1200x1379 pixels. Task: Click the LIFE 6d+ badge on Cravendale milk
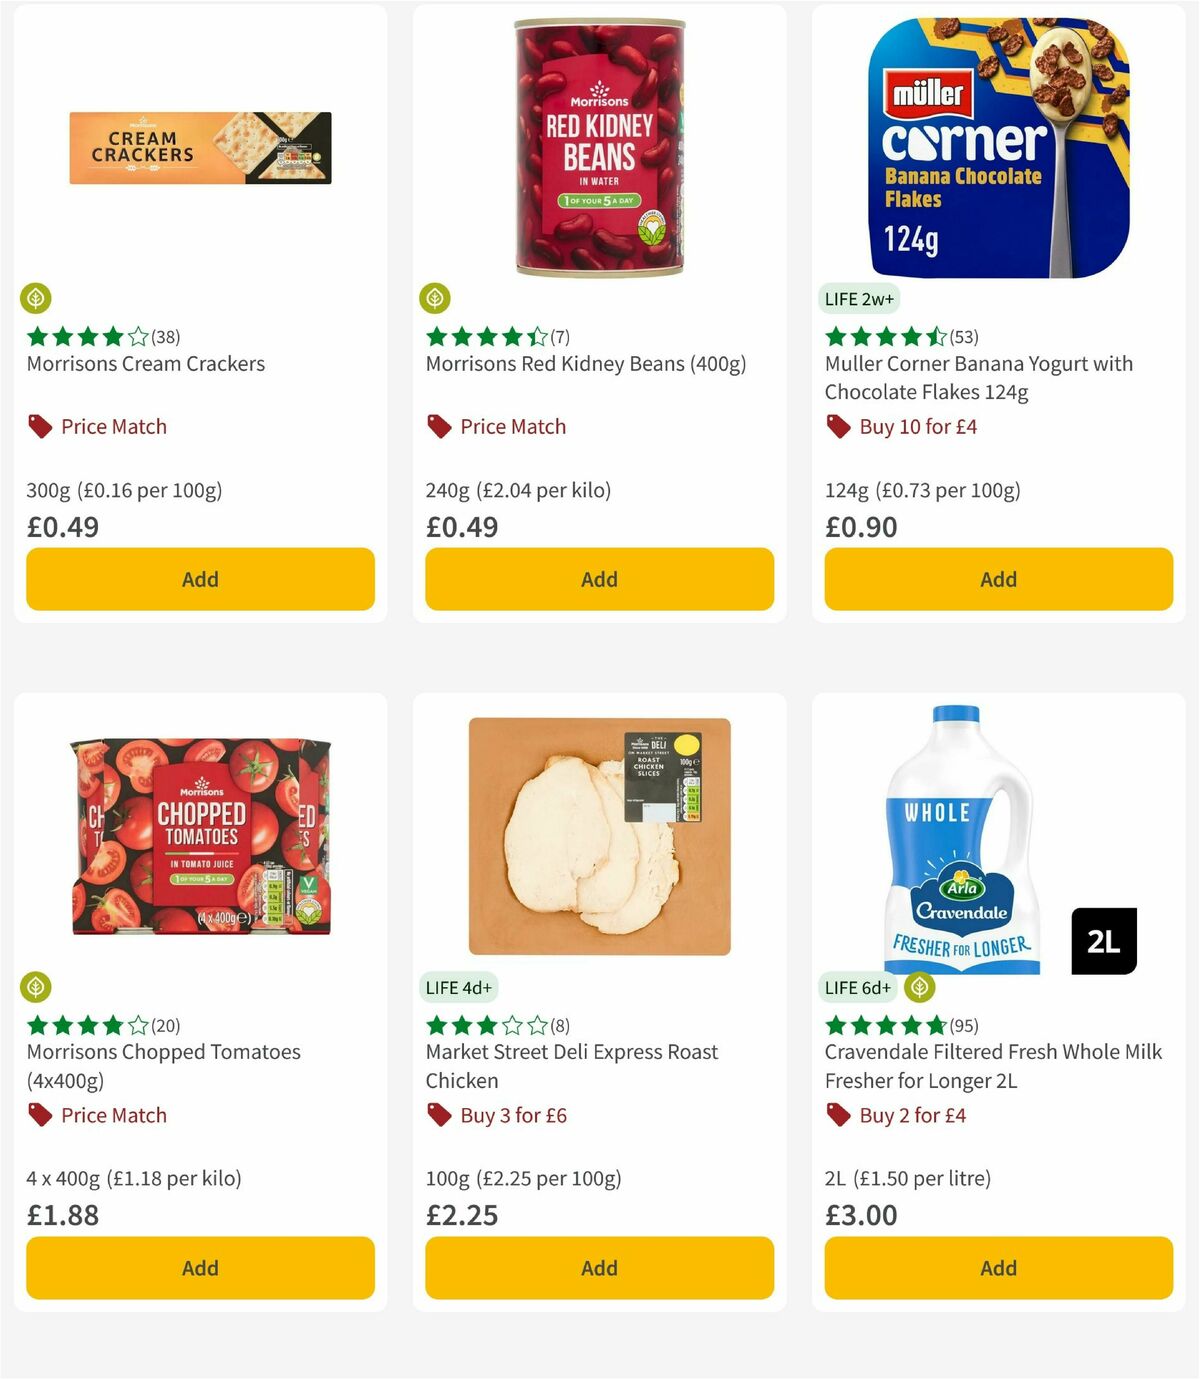857,987
